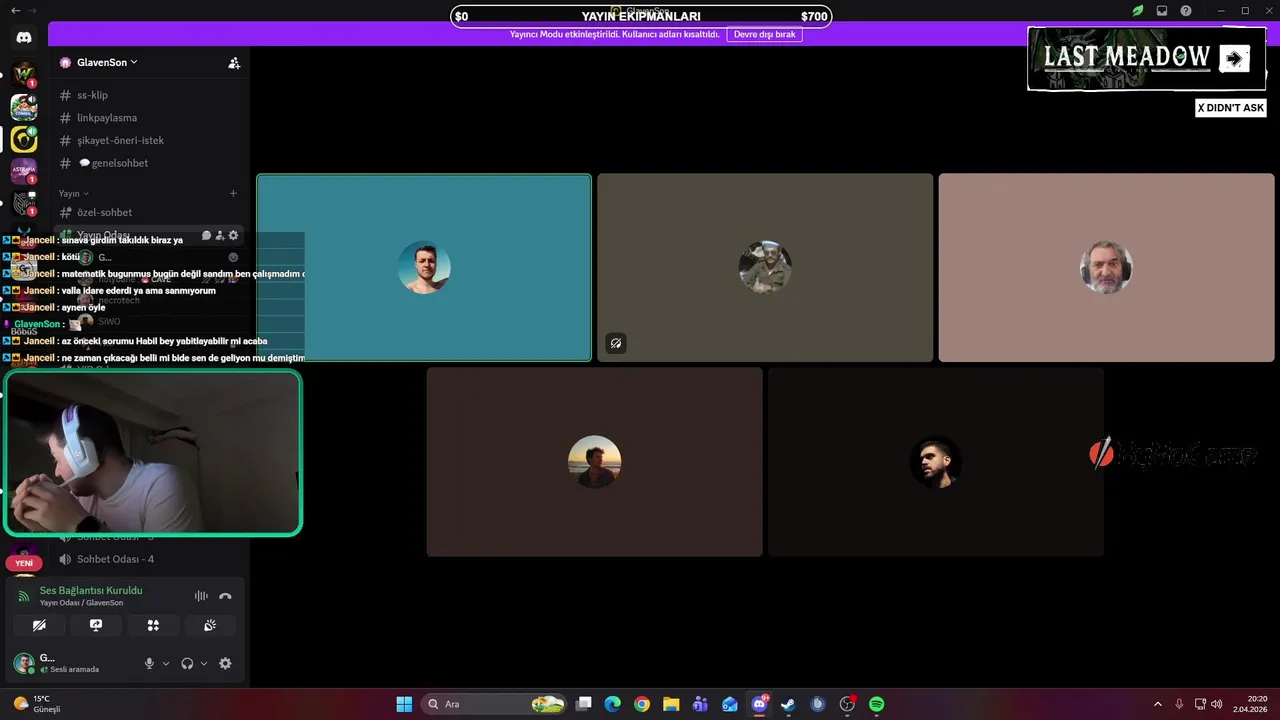Disconnect from the voice call

click(x=225, y=596)
